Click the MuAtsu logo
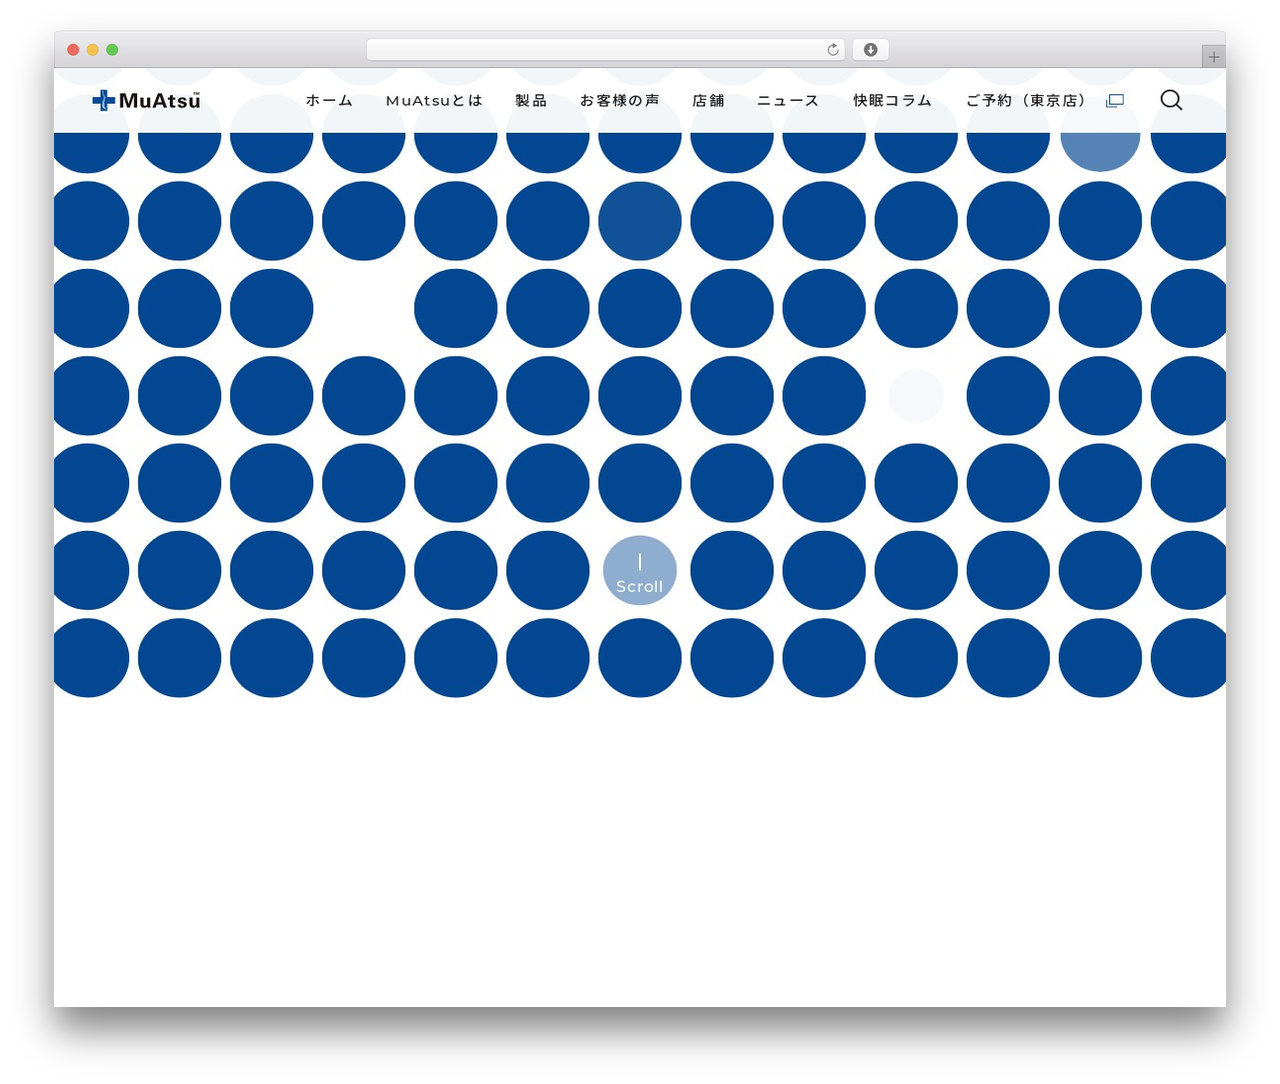The width and height of the screenshot is (1280, 1084). (146, 100)
